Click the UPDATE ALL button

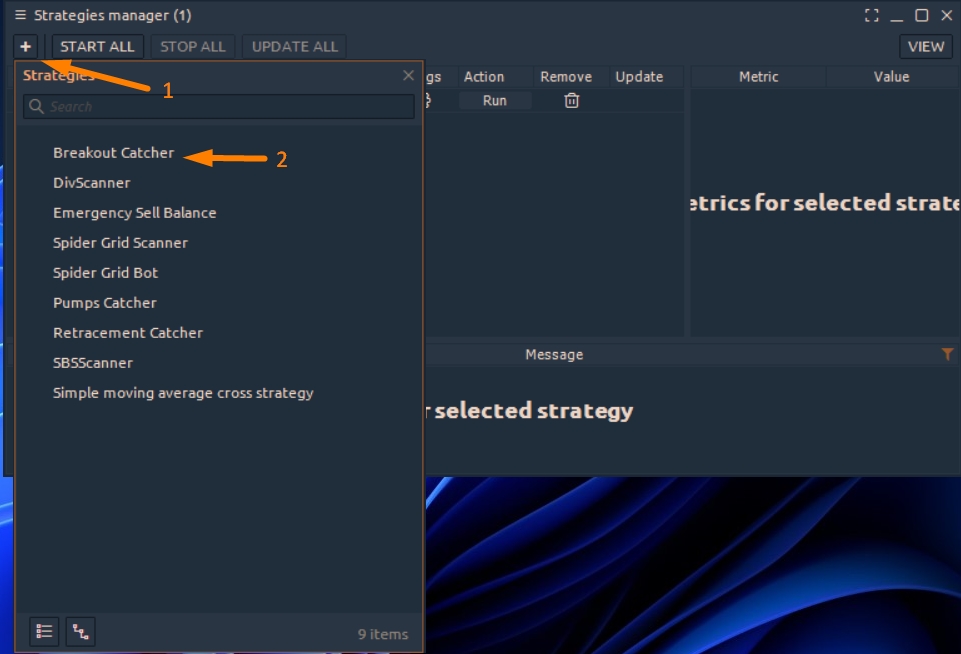(x=294, y=46)
